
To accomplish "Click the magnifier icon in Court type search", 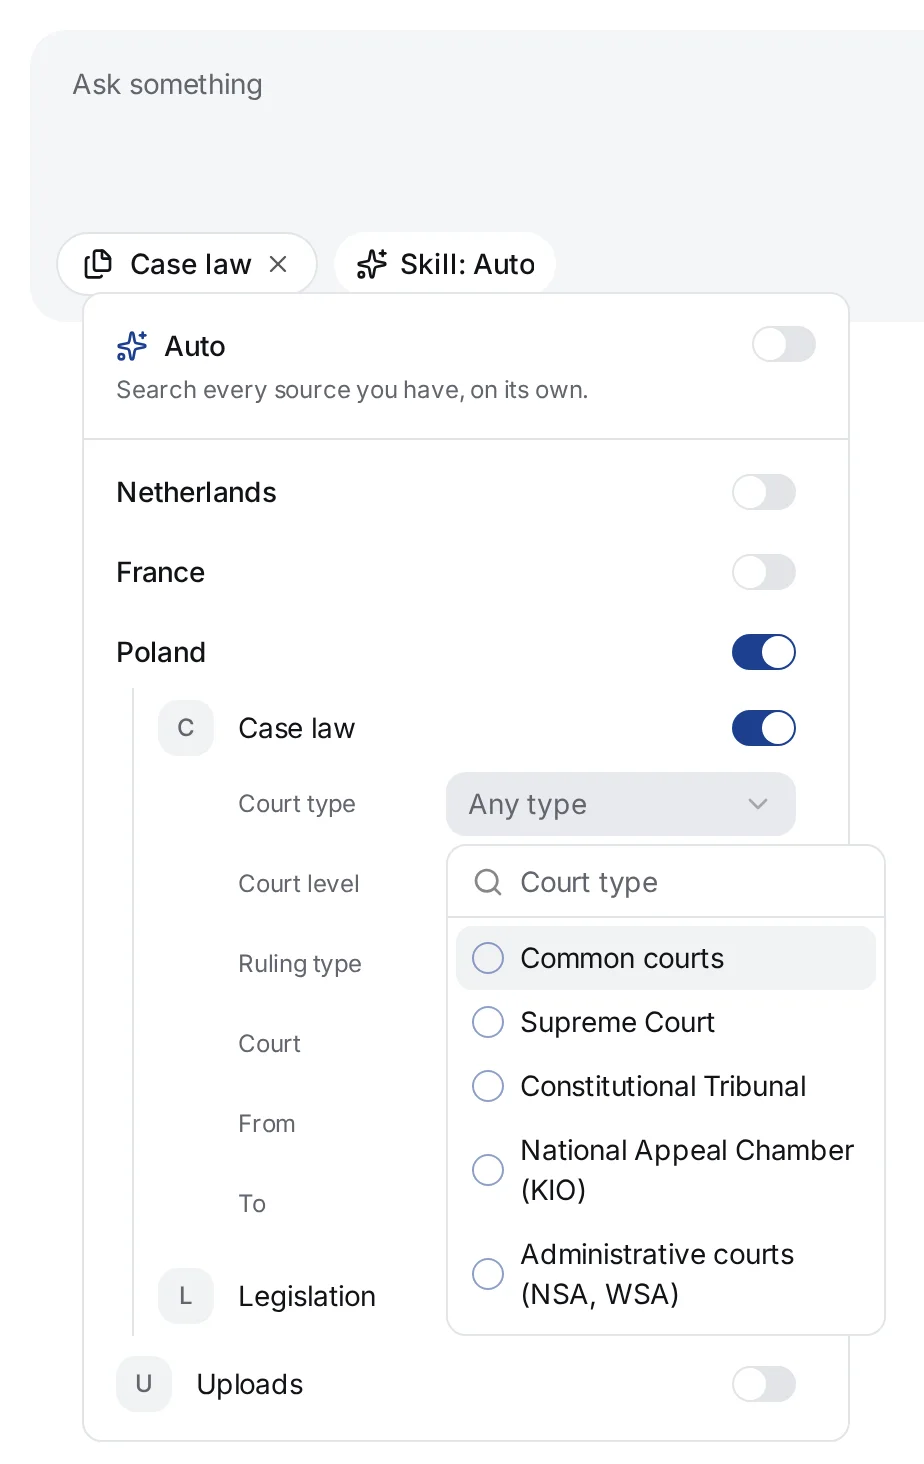I will coord(488,882).
